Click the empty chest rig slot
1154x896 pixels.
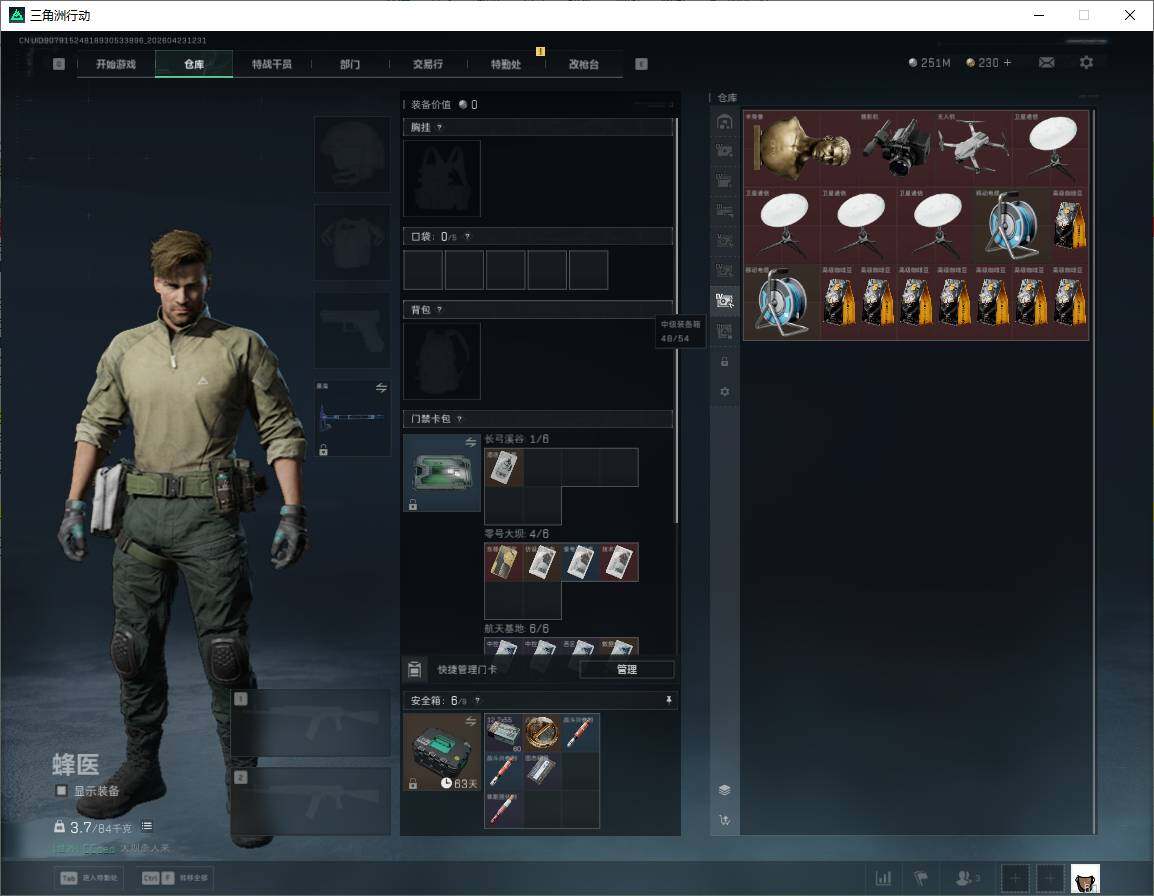click(442, 178)
